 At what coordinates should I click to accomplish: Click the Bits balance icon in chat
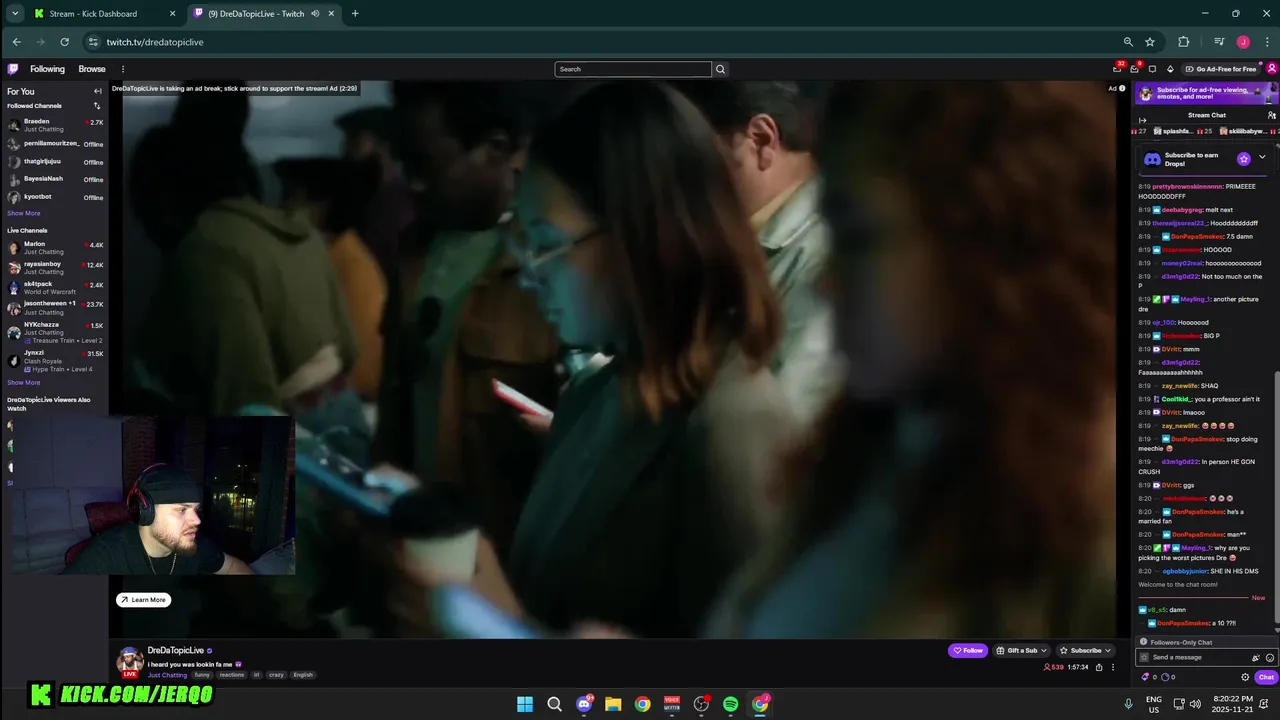[1146, 677]
